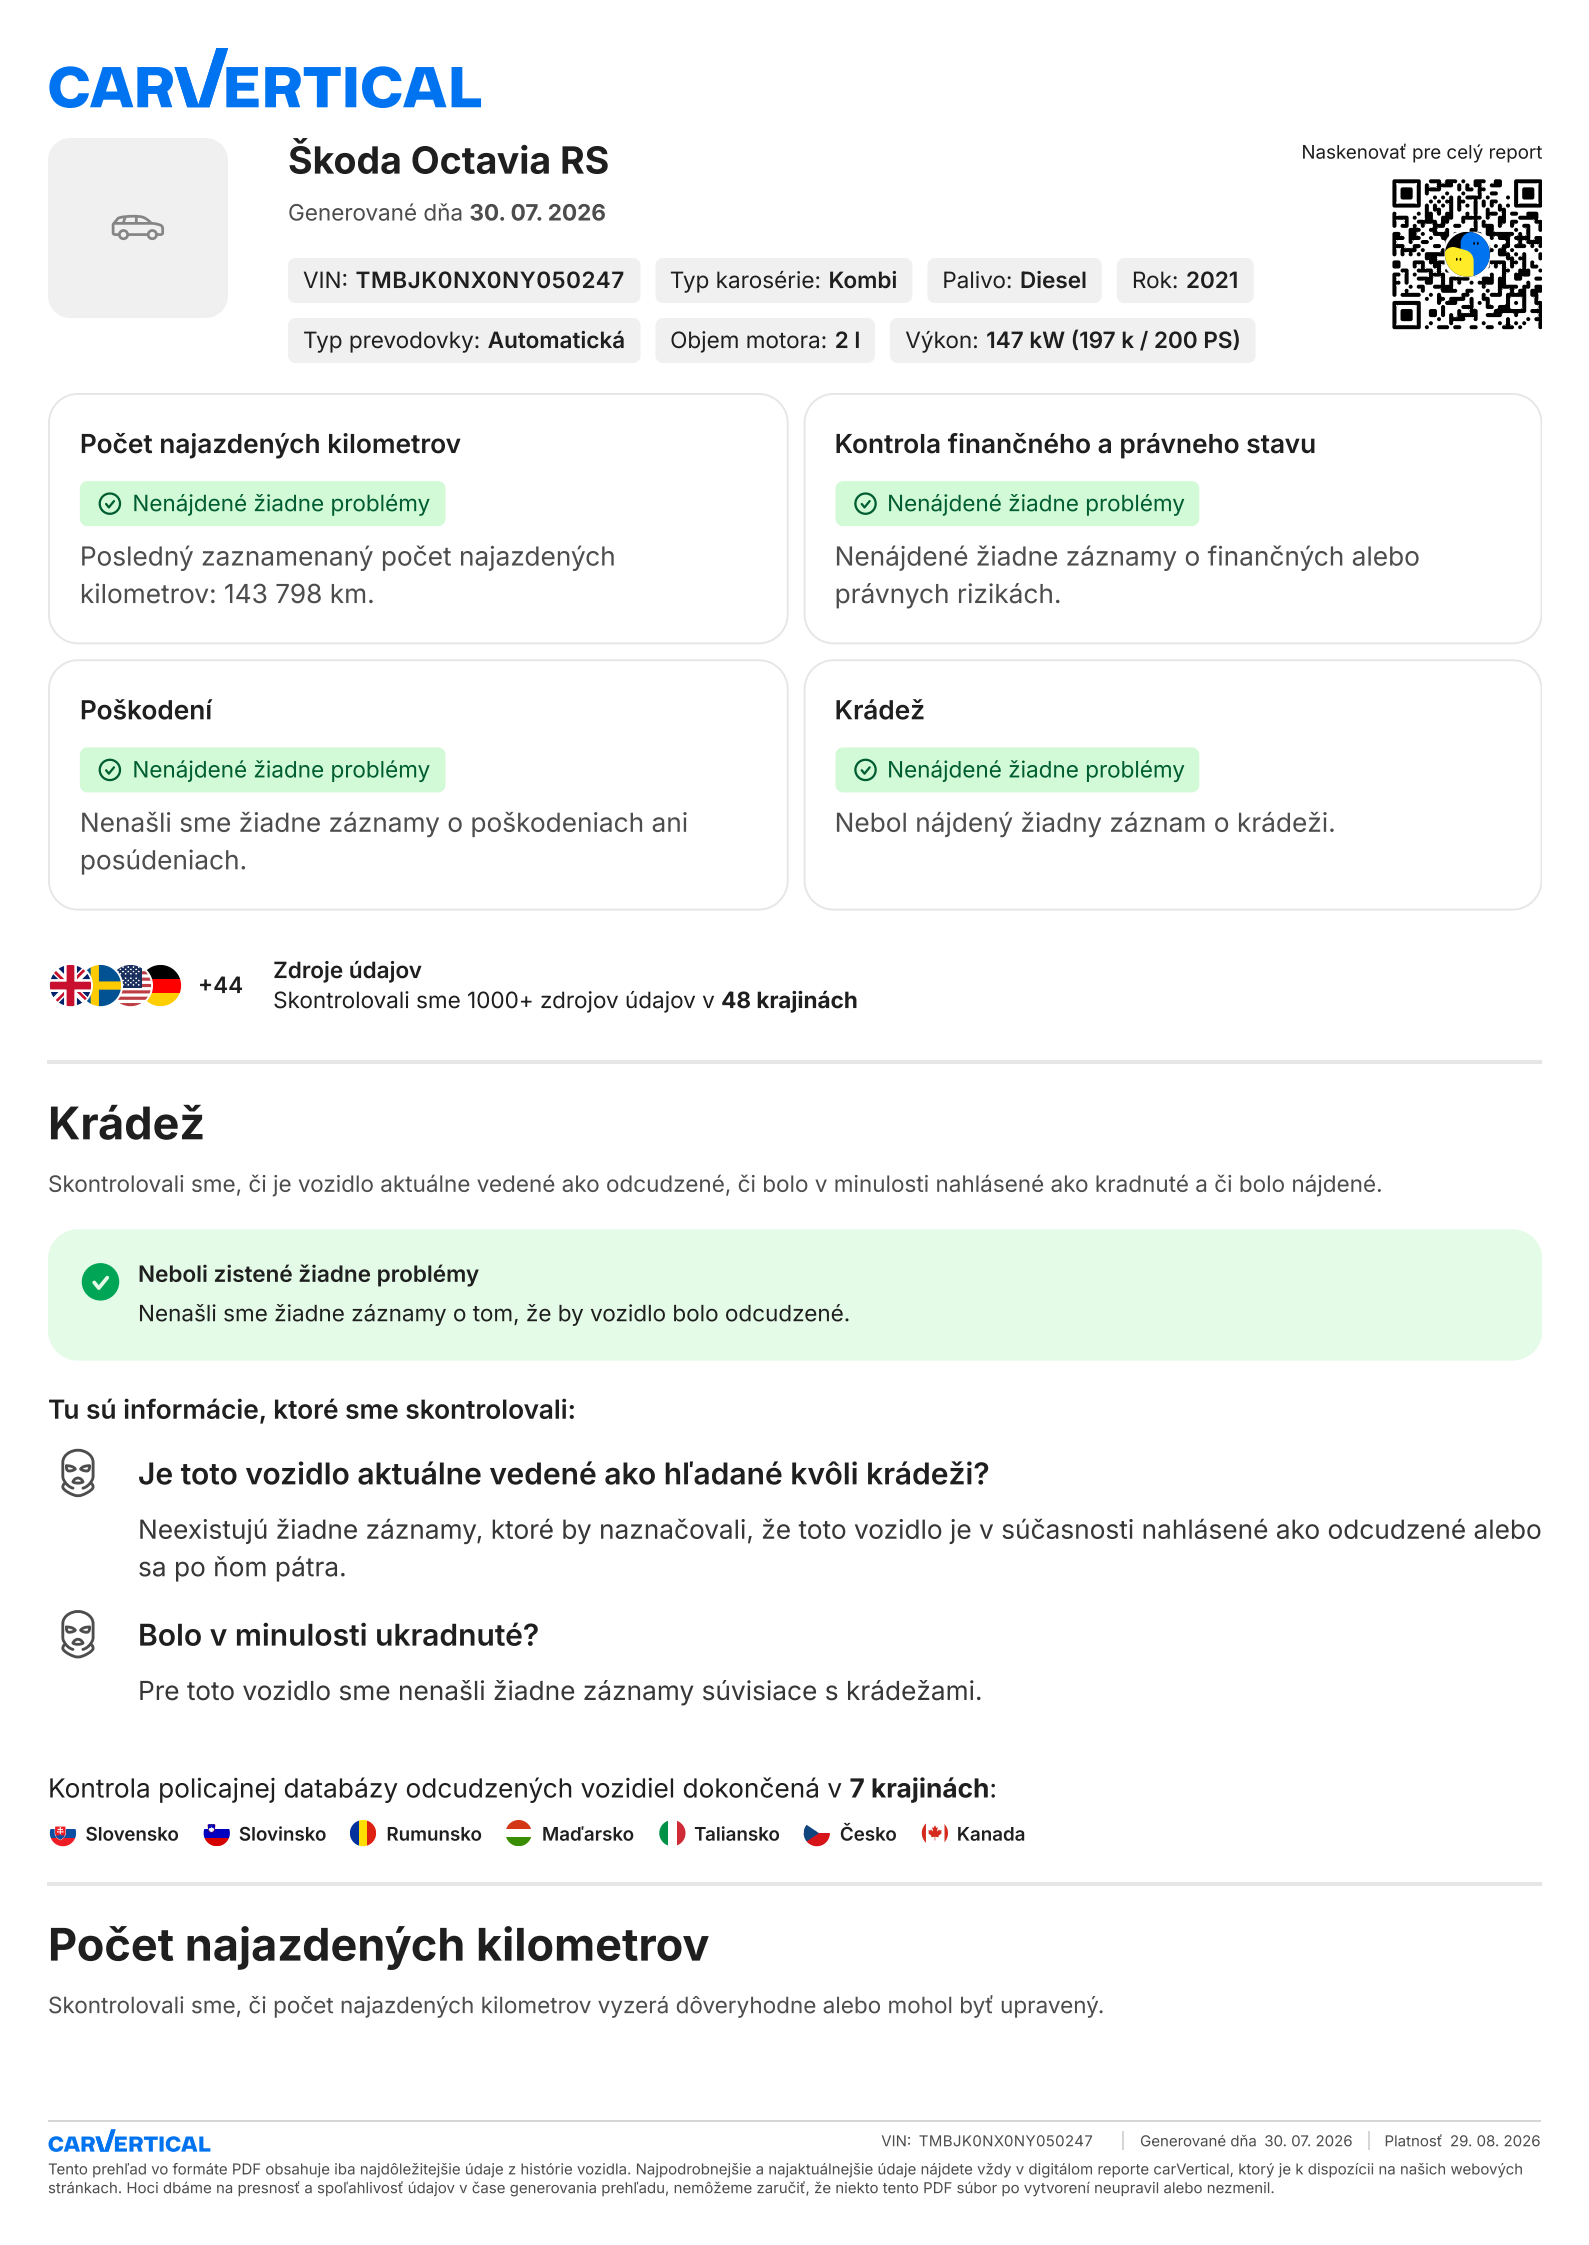Viewport: 1589px width, 2245px height.
Task: Click the German flag in data sources
Action: [x=162, y=985]
